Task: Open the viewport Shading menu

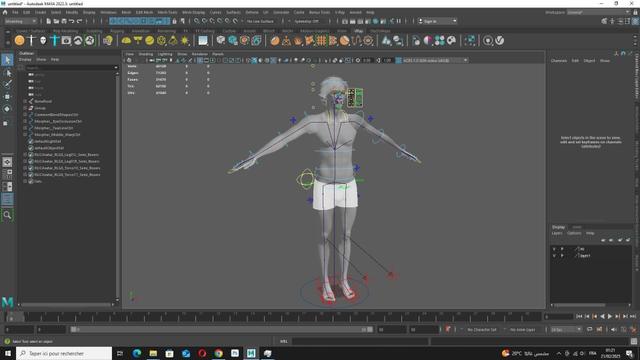Action: tap(146, 54)
